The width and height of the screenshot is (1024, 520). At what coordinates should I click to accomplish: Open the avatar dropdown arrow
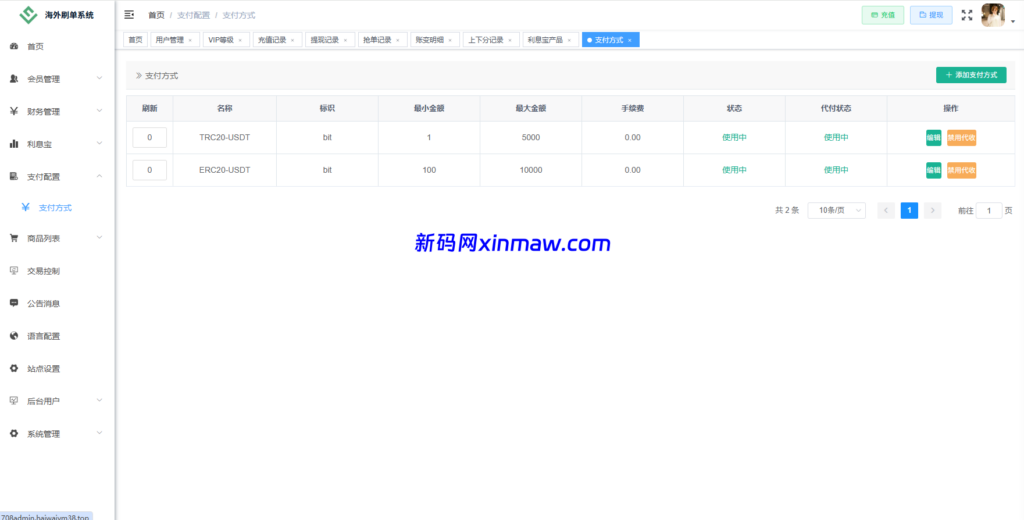[x=1012, y=22]
